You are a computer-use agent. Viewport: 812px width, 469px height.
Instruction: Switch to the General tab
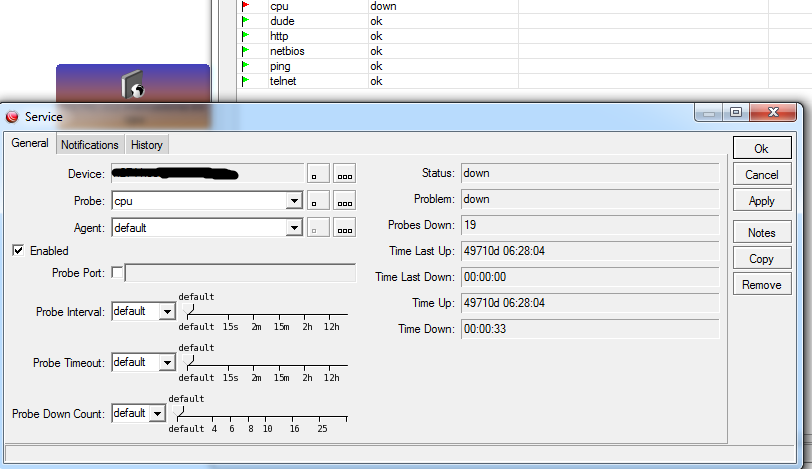click(30, 143)
